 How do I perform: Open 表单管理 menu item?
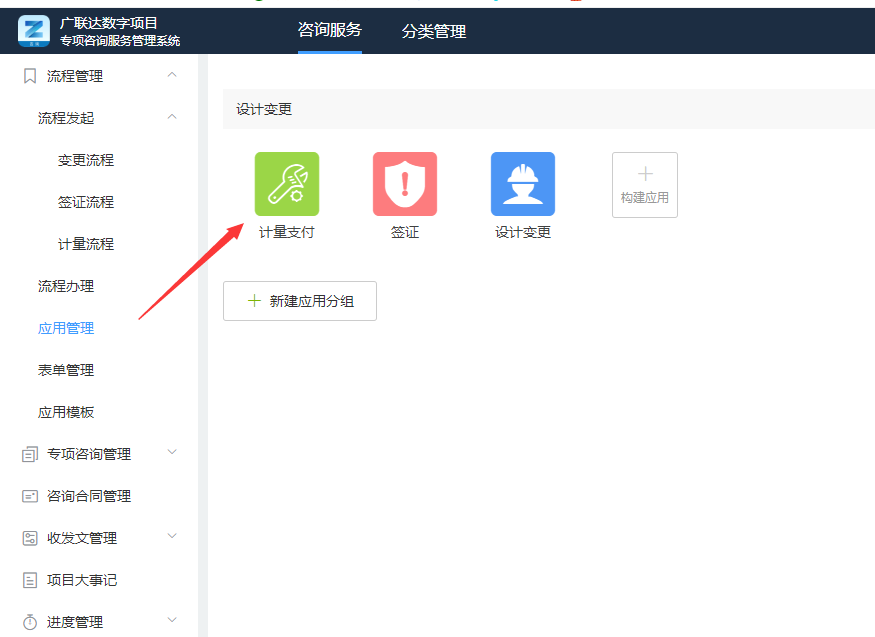point(66,370)
